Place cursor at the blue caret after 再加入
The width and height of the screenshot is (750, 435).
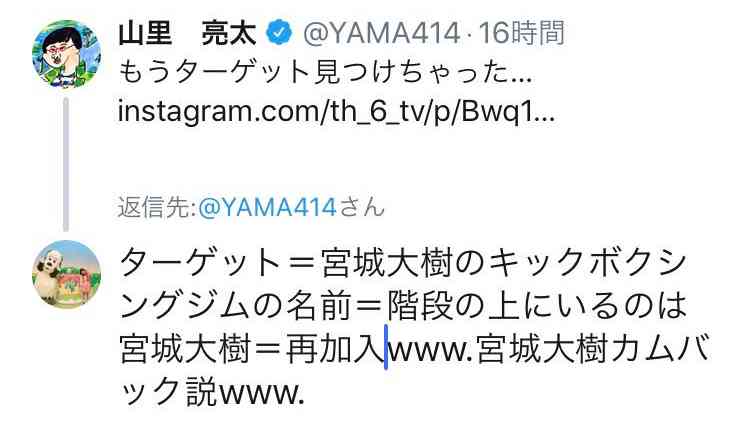point(386,347)
